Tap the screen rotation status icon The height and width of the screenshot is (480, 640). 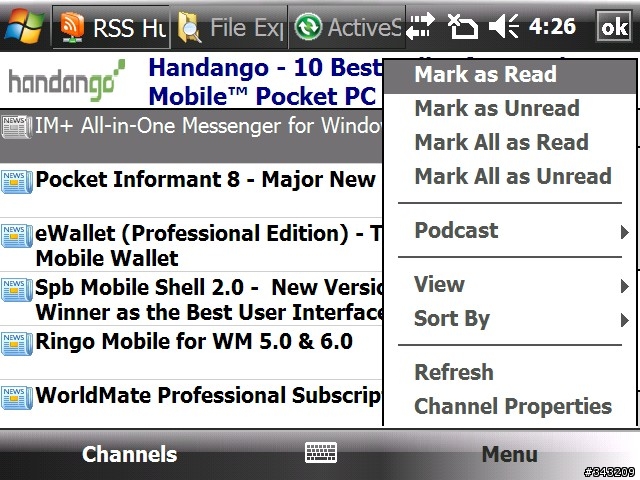(x=462, y=26)
